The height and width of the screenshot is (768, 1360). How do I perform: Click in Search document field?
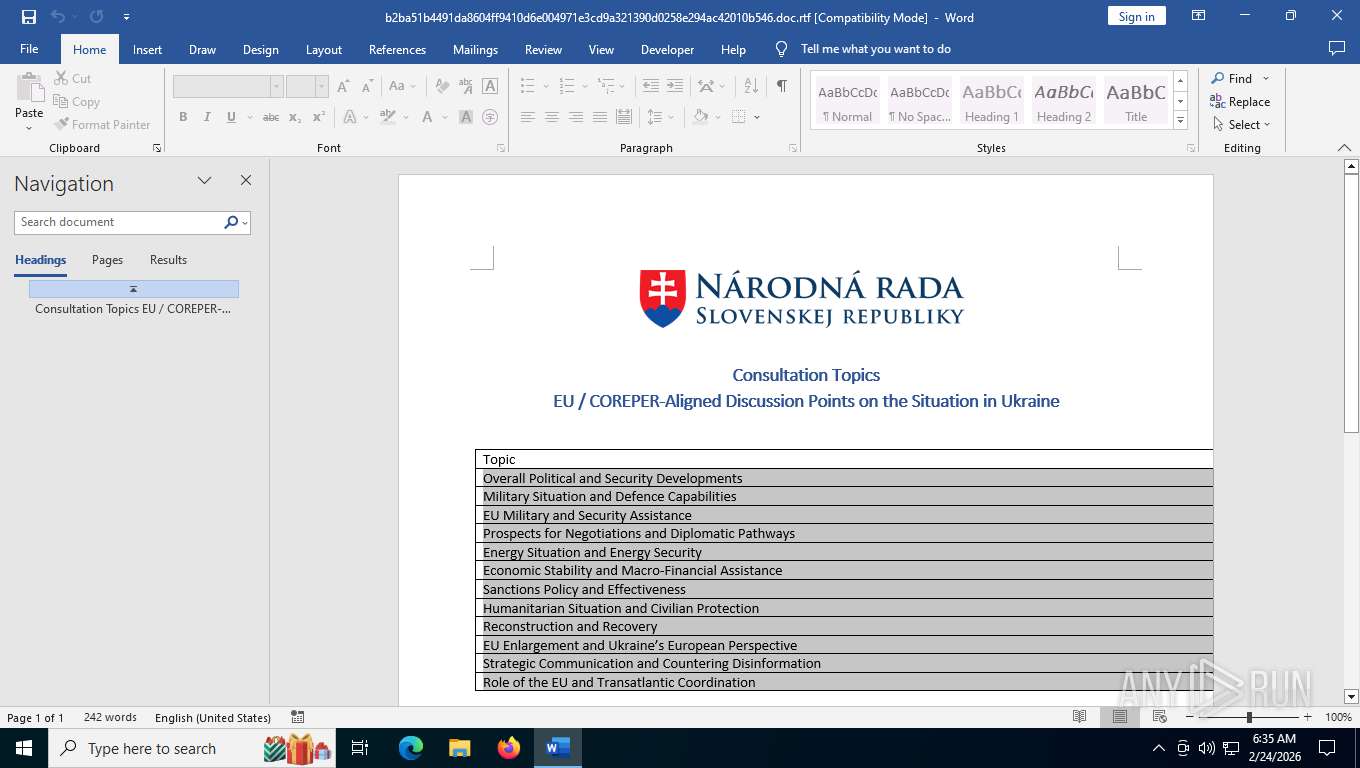120,222
